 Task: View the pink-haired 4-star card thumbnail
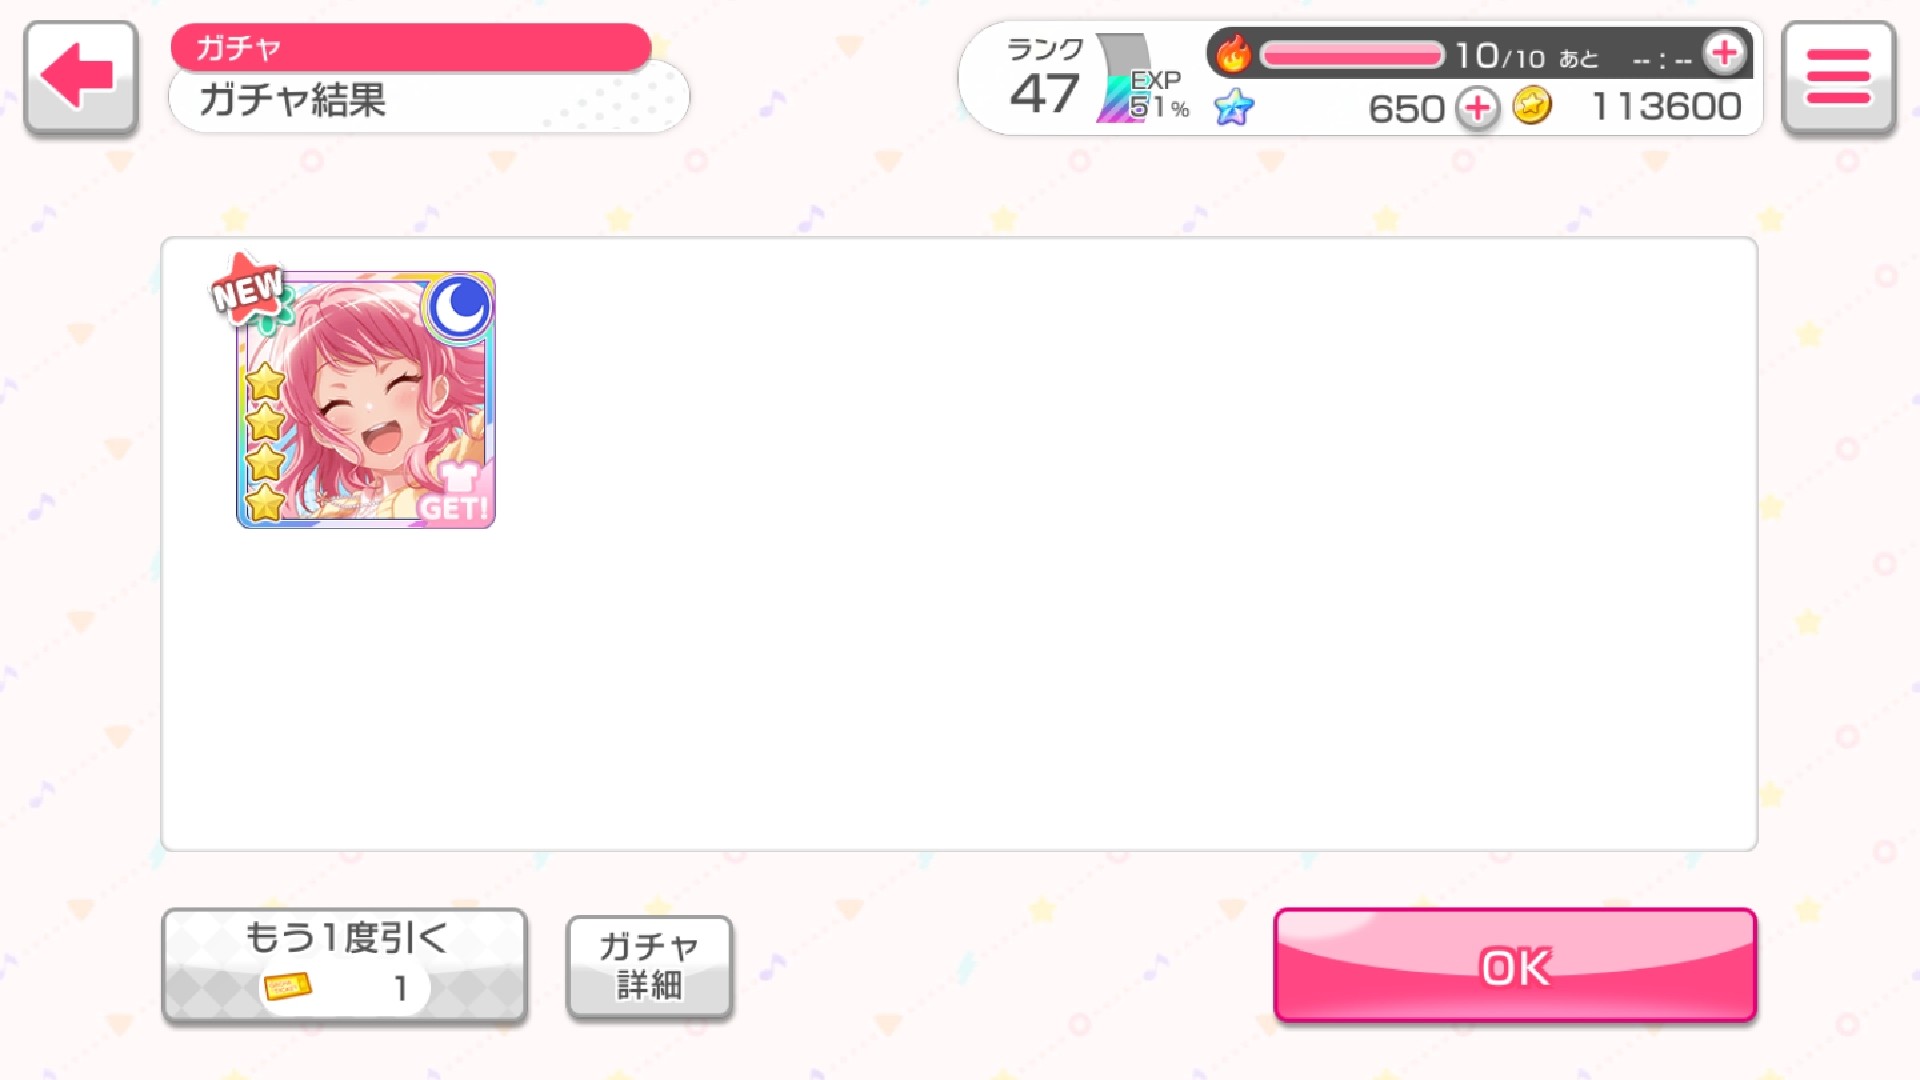[x=366, y=399]
